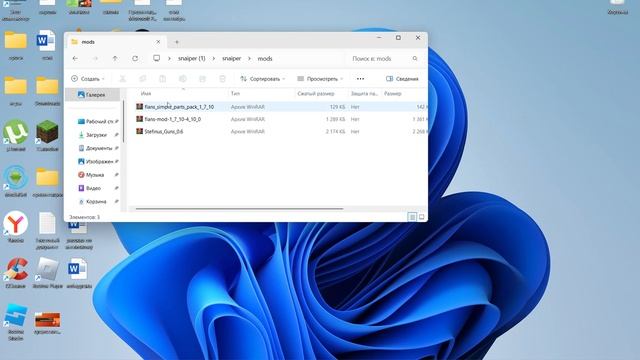Click the Защита па... column header
Viewport: 640px width, 360px height.
(x=364, y=93)
